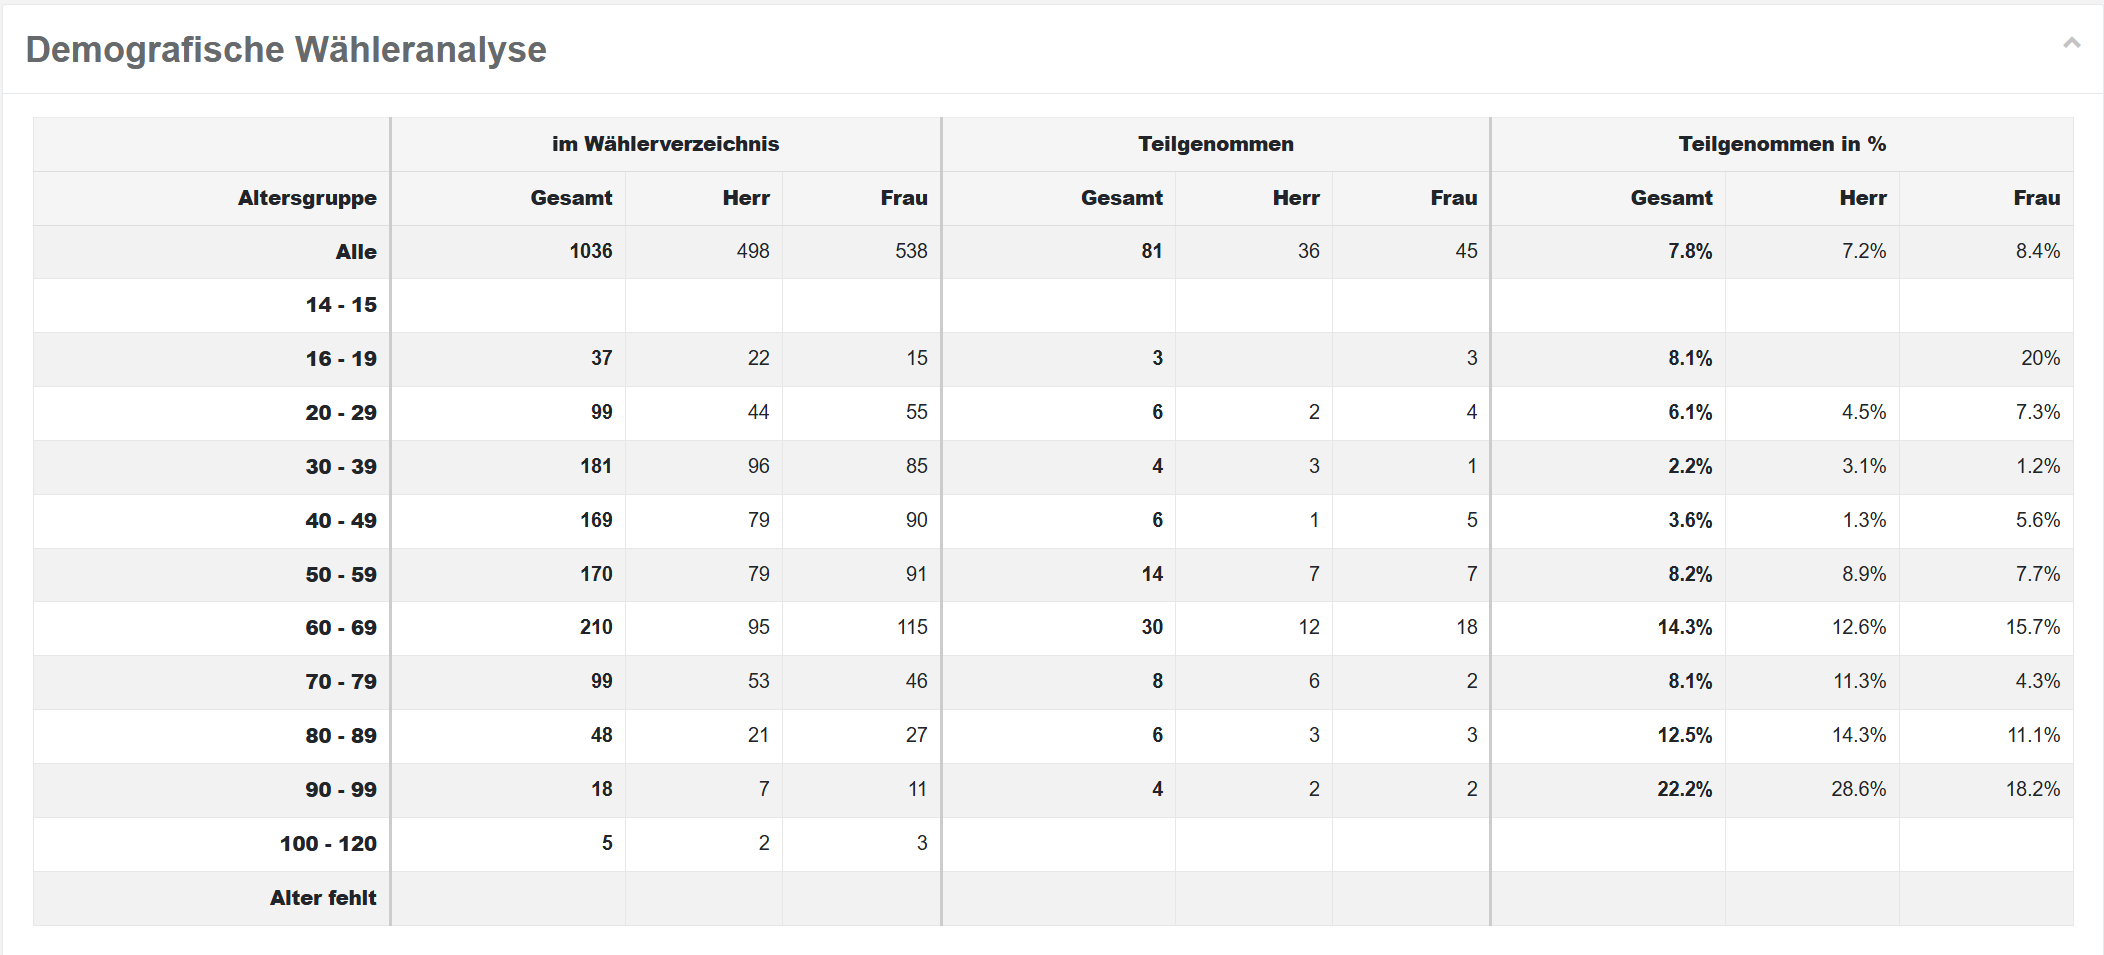
Task: Click the 22.2% cell for ages 90 - 99
Action: [1684, 790]
